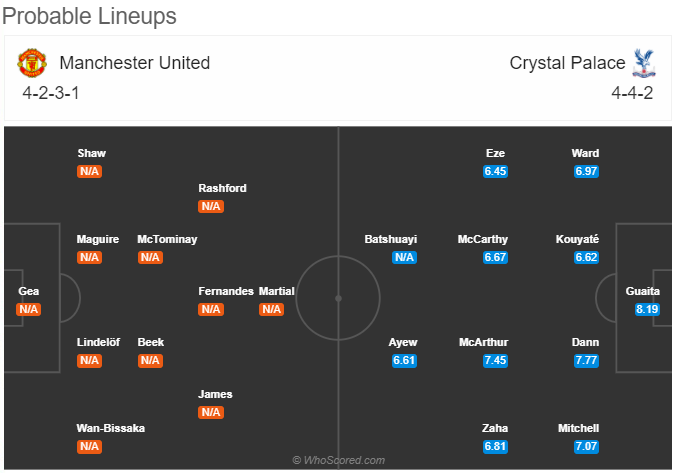Click Batshuayi's blue N/A badge

404,257
